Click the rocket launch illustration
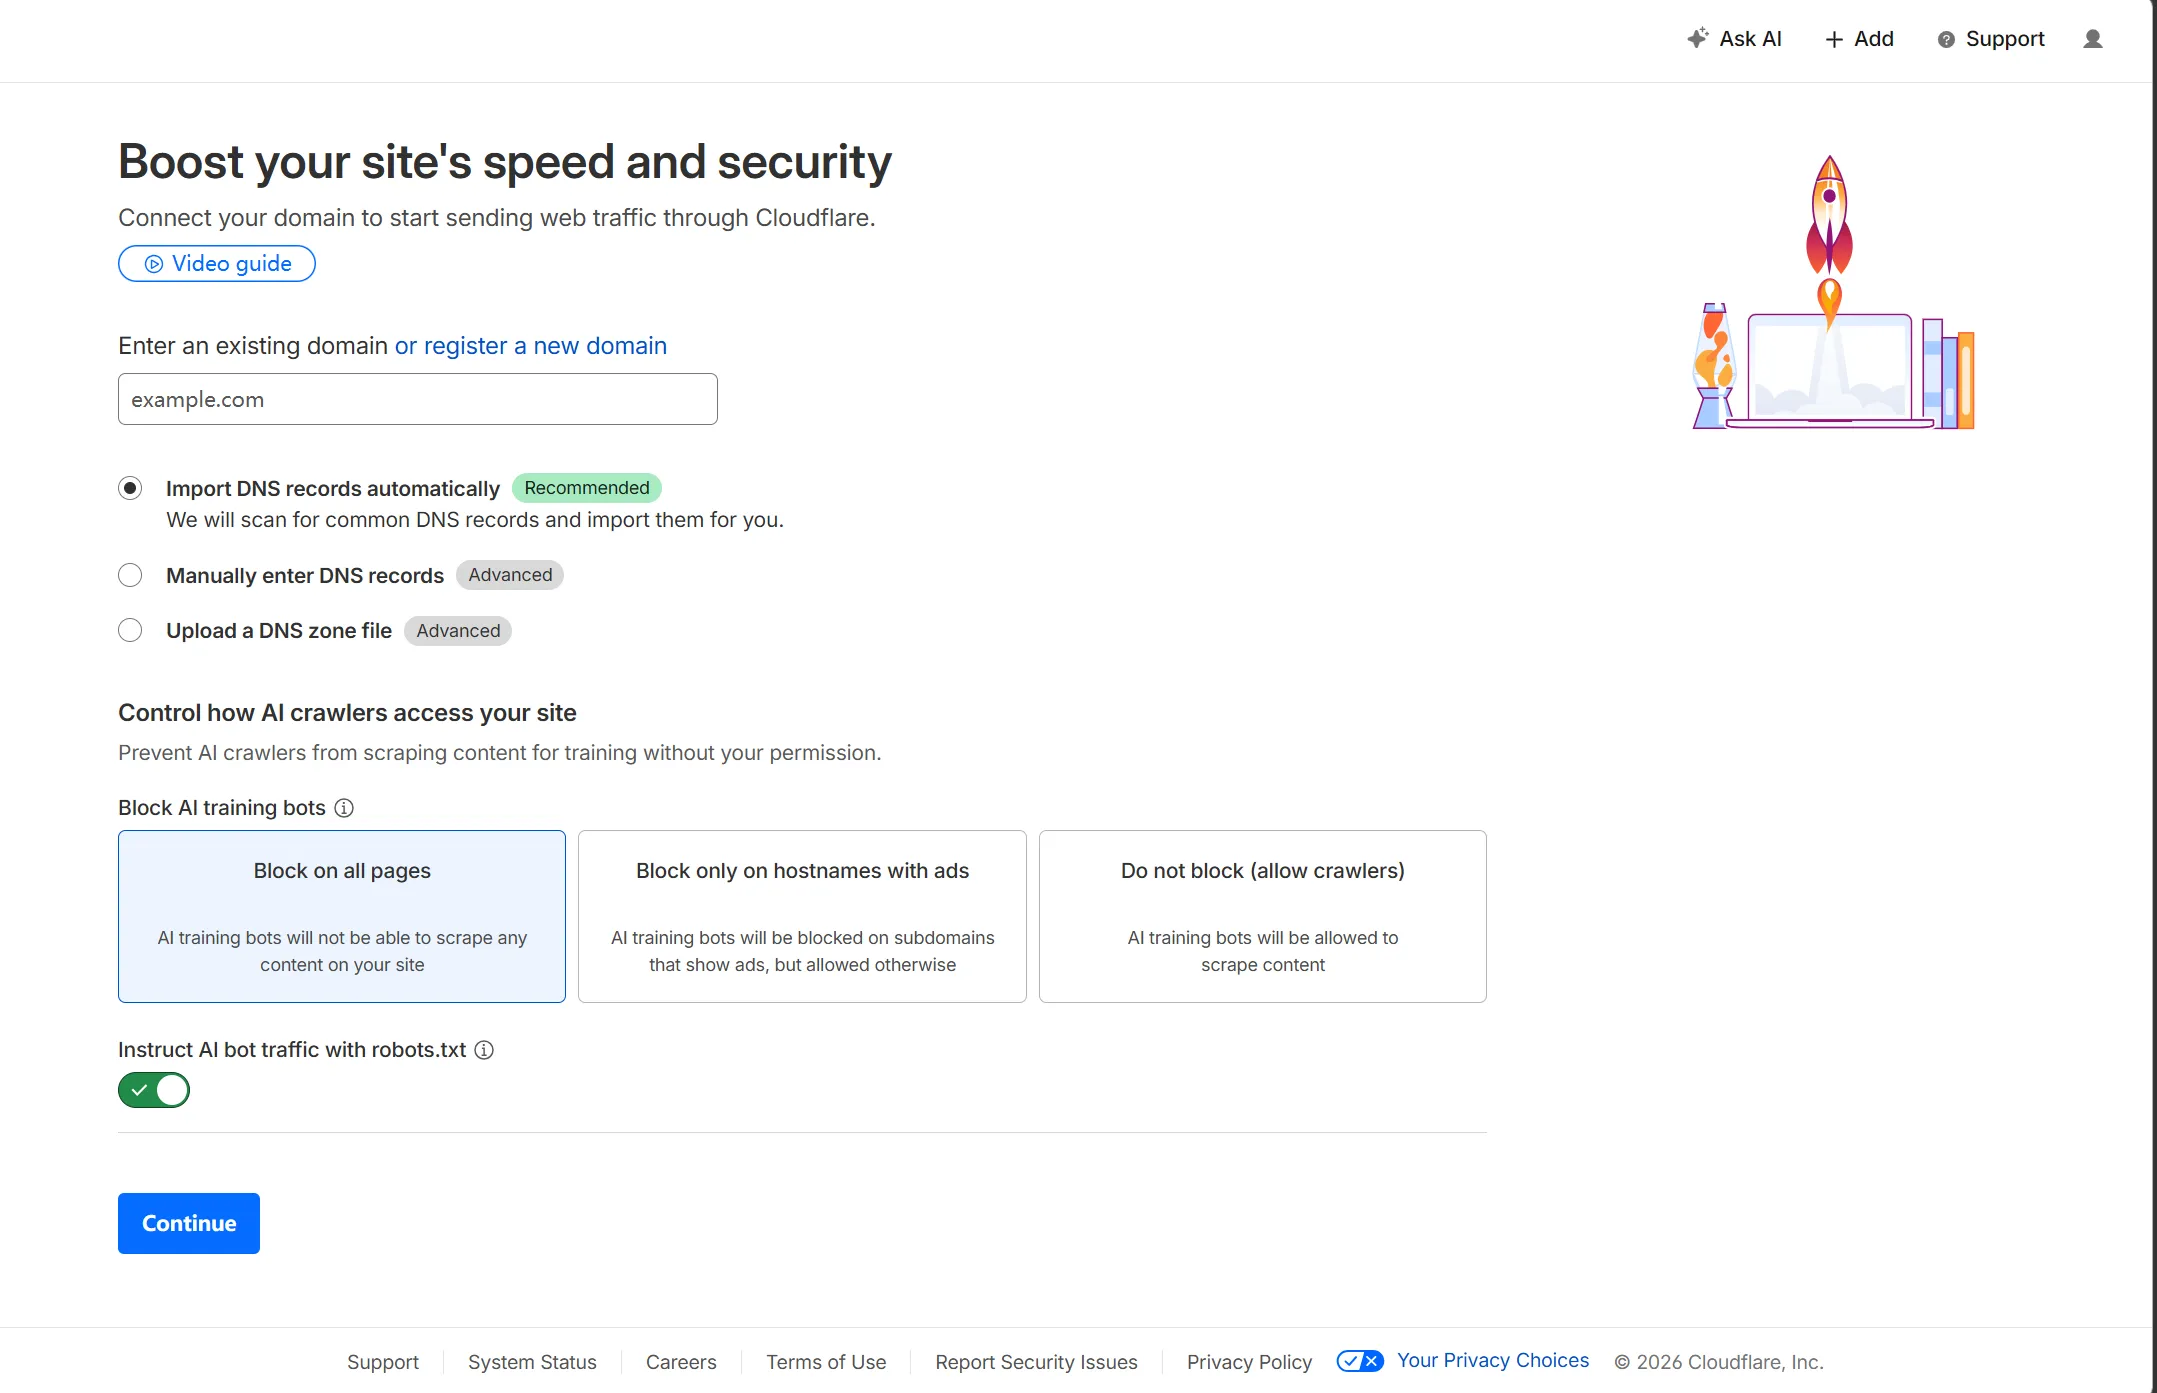 click(x=1832, y=292)
